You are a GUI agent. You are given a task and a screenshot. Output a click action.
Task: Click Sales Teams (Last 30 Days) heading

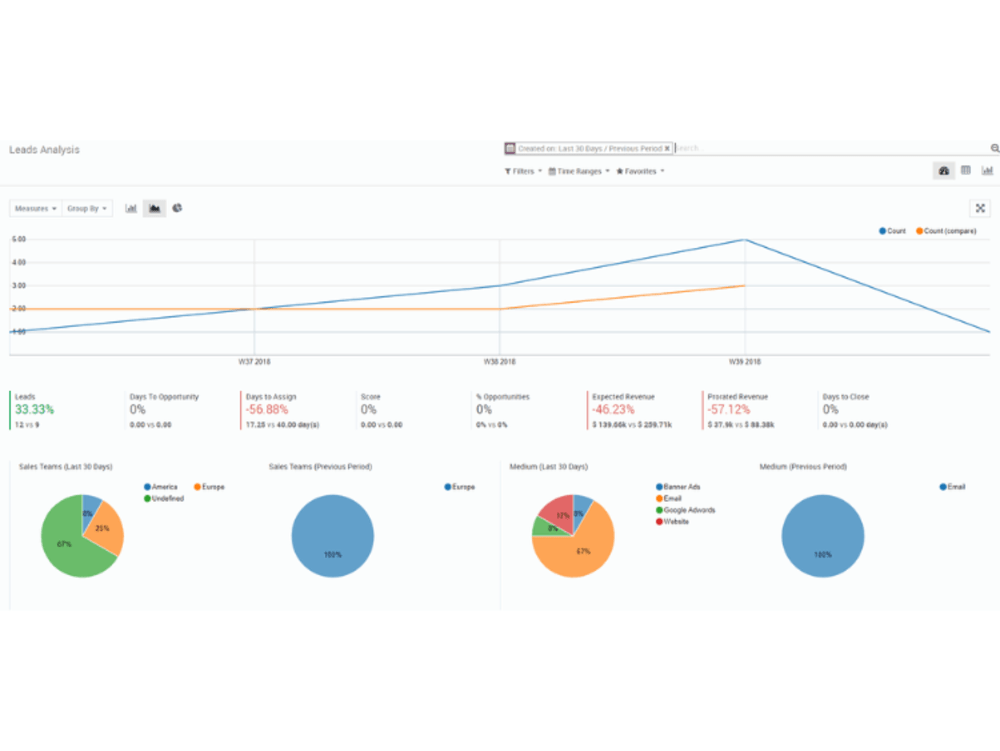(66, 467)
